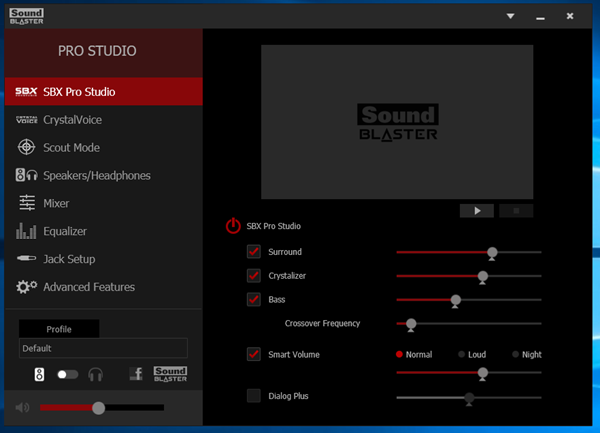The height and width of the screenshot is (433, 600).
Task: Click the Smart Volume level slider handle
Action: [x=483, y=373]
